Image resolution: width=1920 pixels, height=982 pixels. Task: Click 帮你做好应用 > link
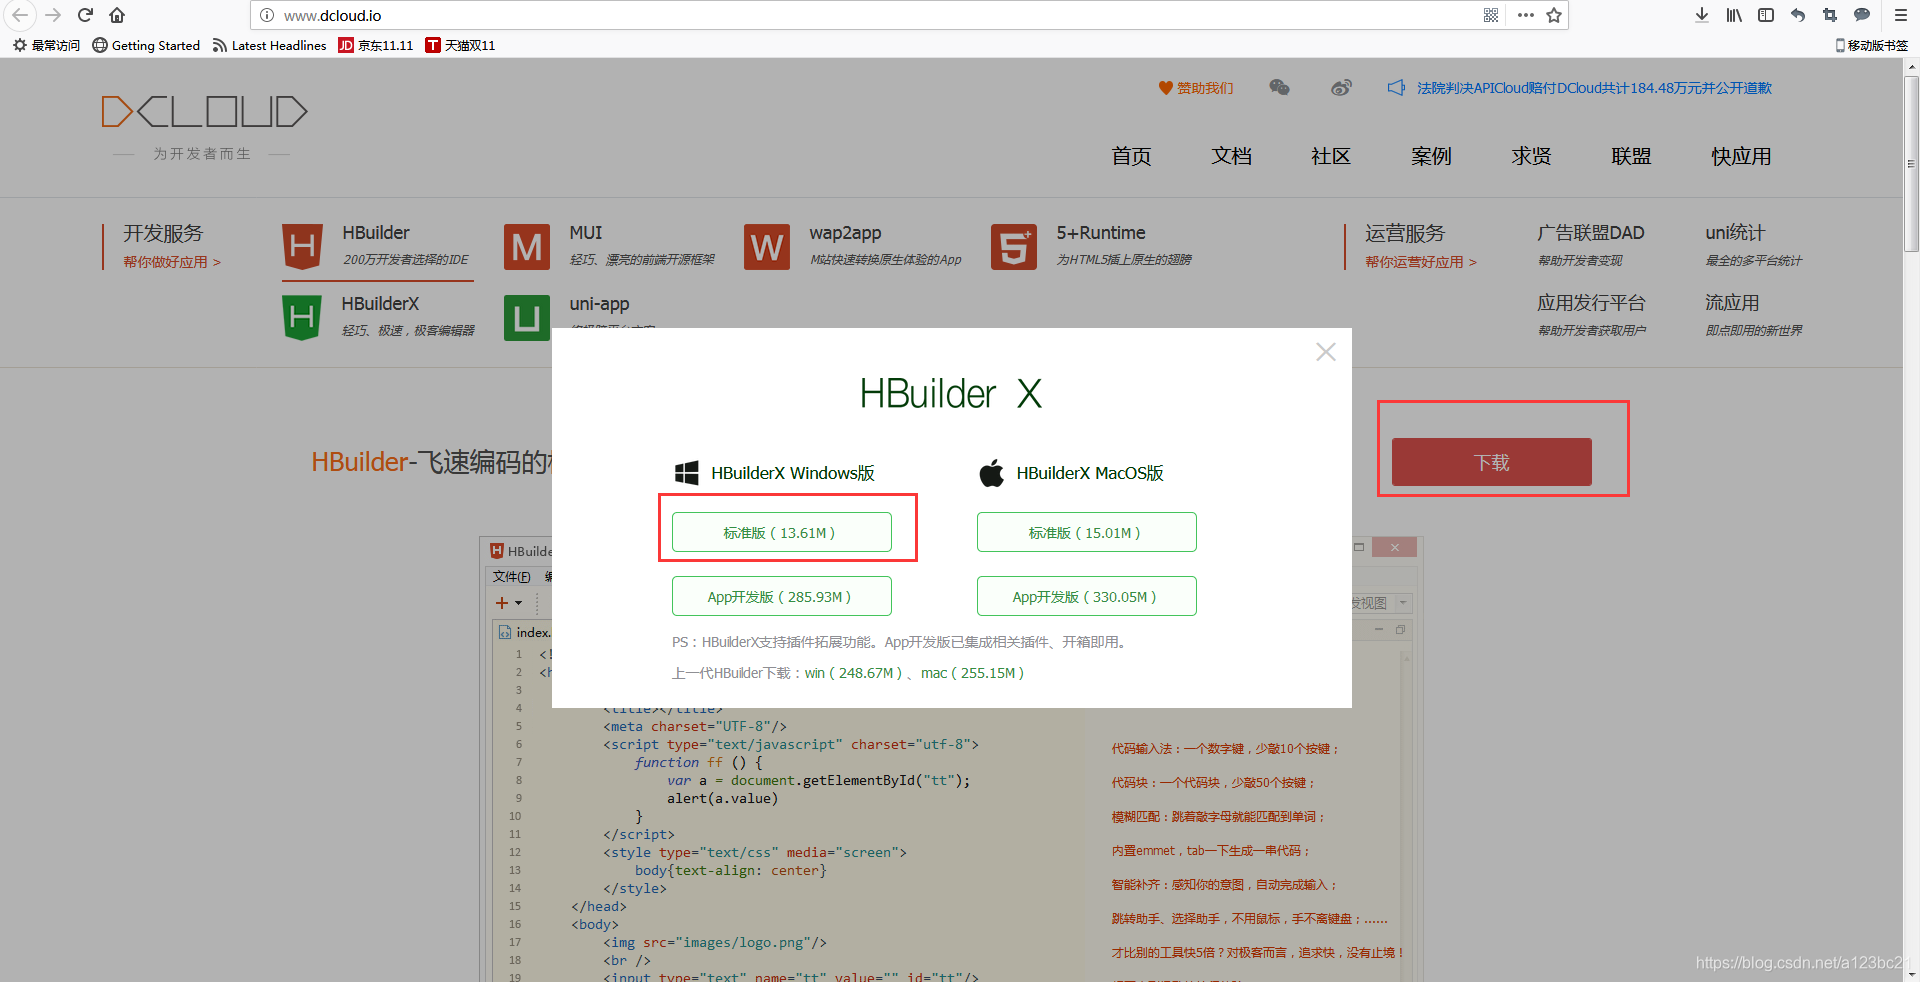click(172, 262)
